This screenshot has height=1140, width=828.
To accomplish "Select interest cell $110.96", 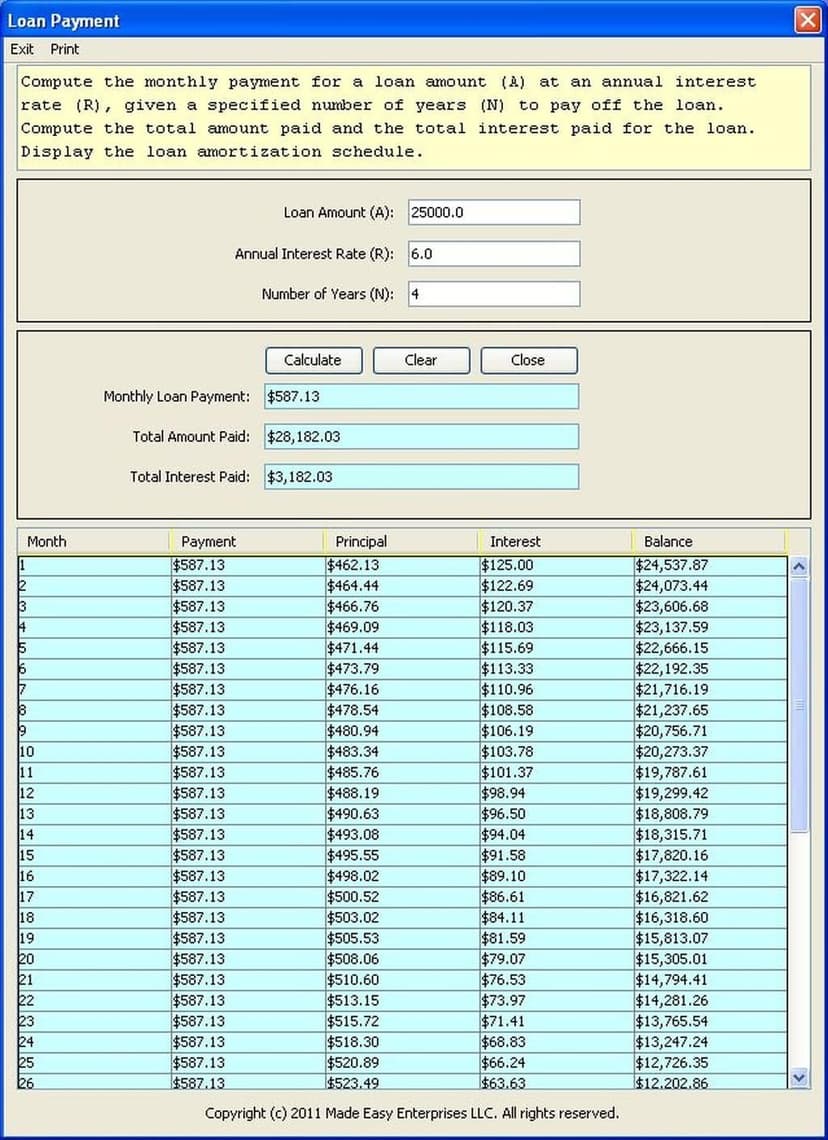I will tap(556, 689).
